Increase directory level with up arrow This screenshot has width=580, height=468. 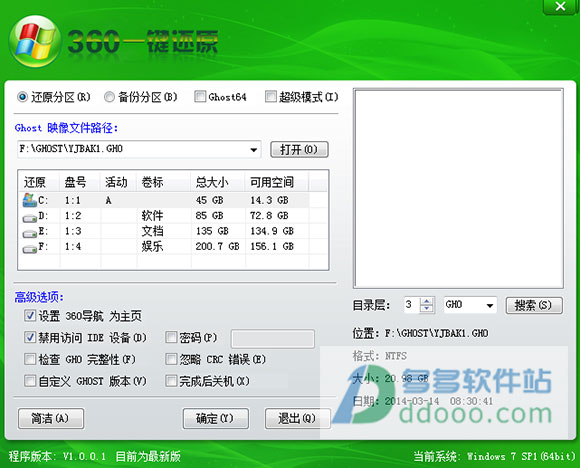427,301
